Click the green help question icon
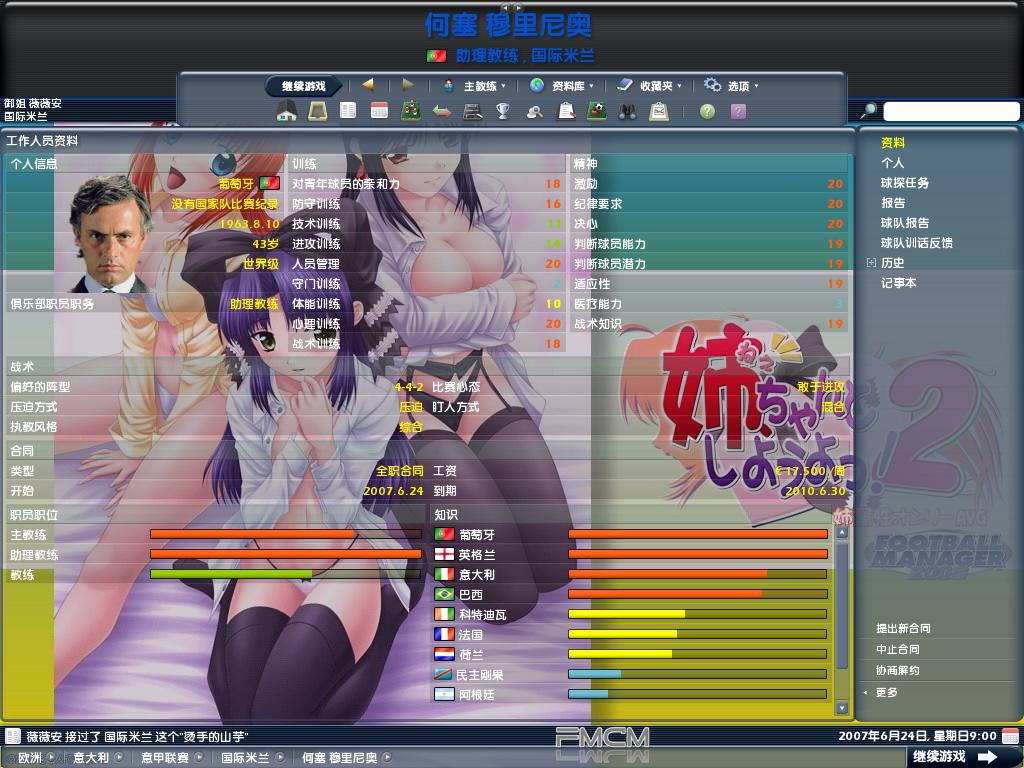 click(x=707, y=112)
